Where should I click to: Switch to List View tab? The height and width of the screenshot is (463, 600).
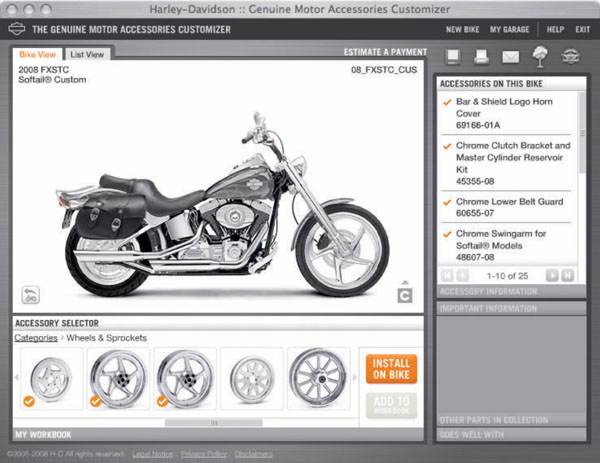click(87, 54)
